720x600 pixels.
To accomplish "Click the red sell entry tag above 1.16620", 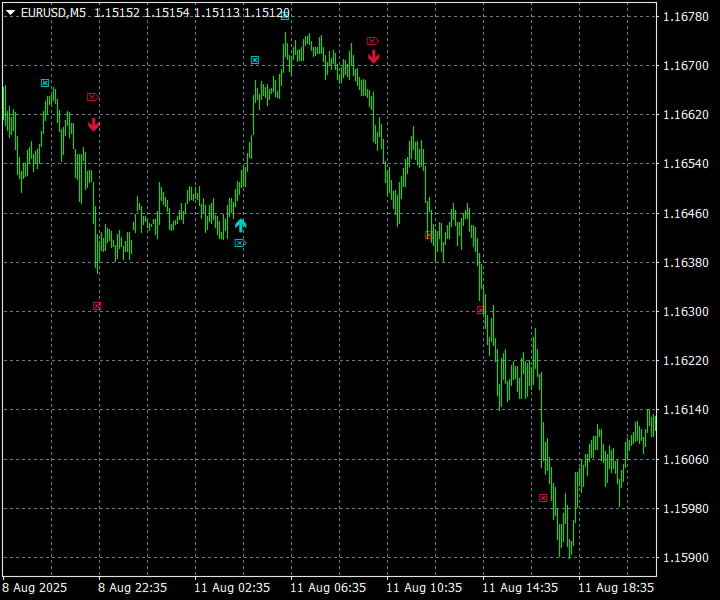I will (93, 97).
